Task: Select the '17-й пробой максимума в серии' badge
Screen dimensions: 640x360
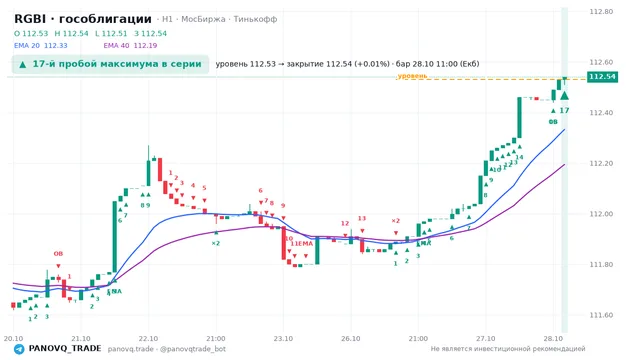Action: [110, 64]
